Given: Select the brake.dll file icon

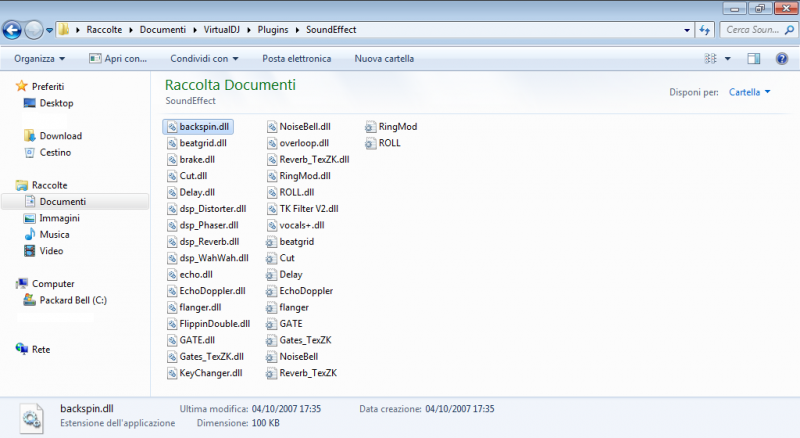Looking at the screenshot, I should click(171, 160).
